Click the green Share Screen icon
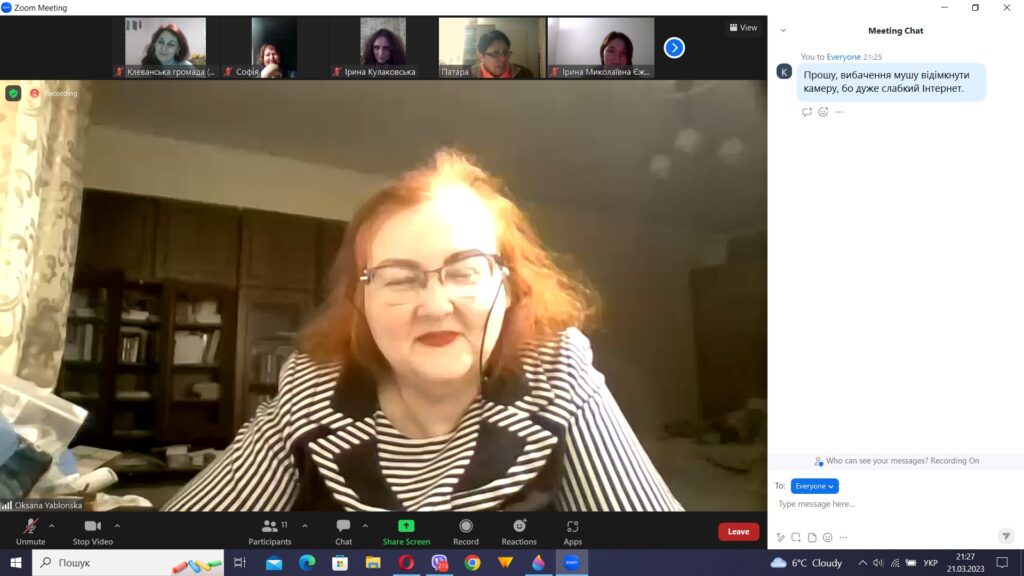The image size is (1024, 576). tap(406, 526)
